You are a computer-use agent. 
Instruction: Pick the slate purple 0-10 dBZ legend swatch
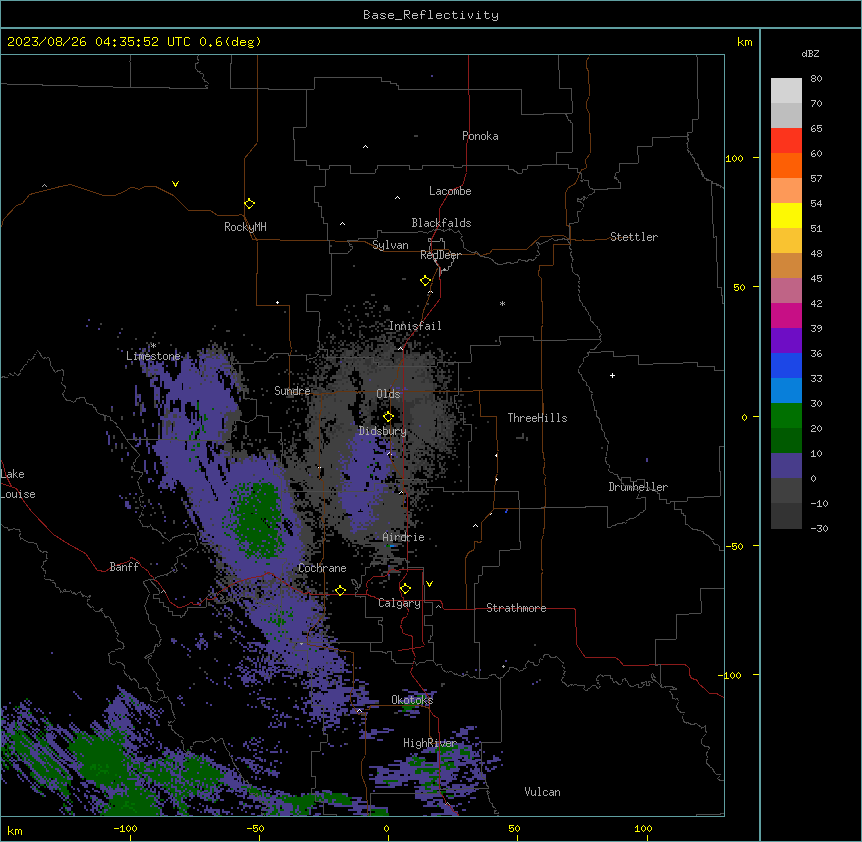tap(786, 466)
